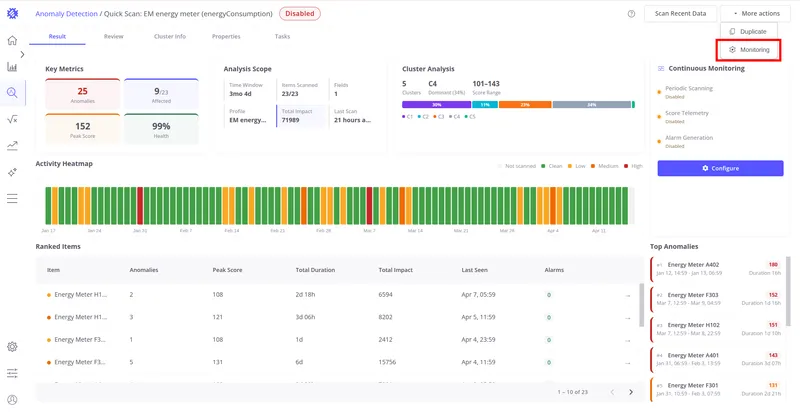800x413 pixels.
Task: Open top anomaly Energy Meter F301
Action: point(716,390)
